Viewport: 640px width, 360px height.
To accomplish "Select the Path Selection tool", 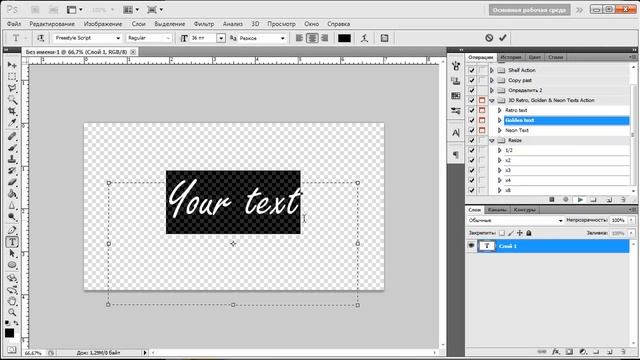I will tap(12, 253).
